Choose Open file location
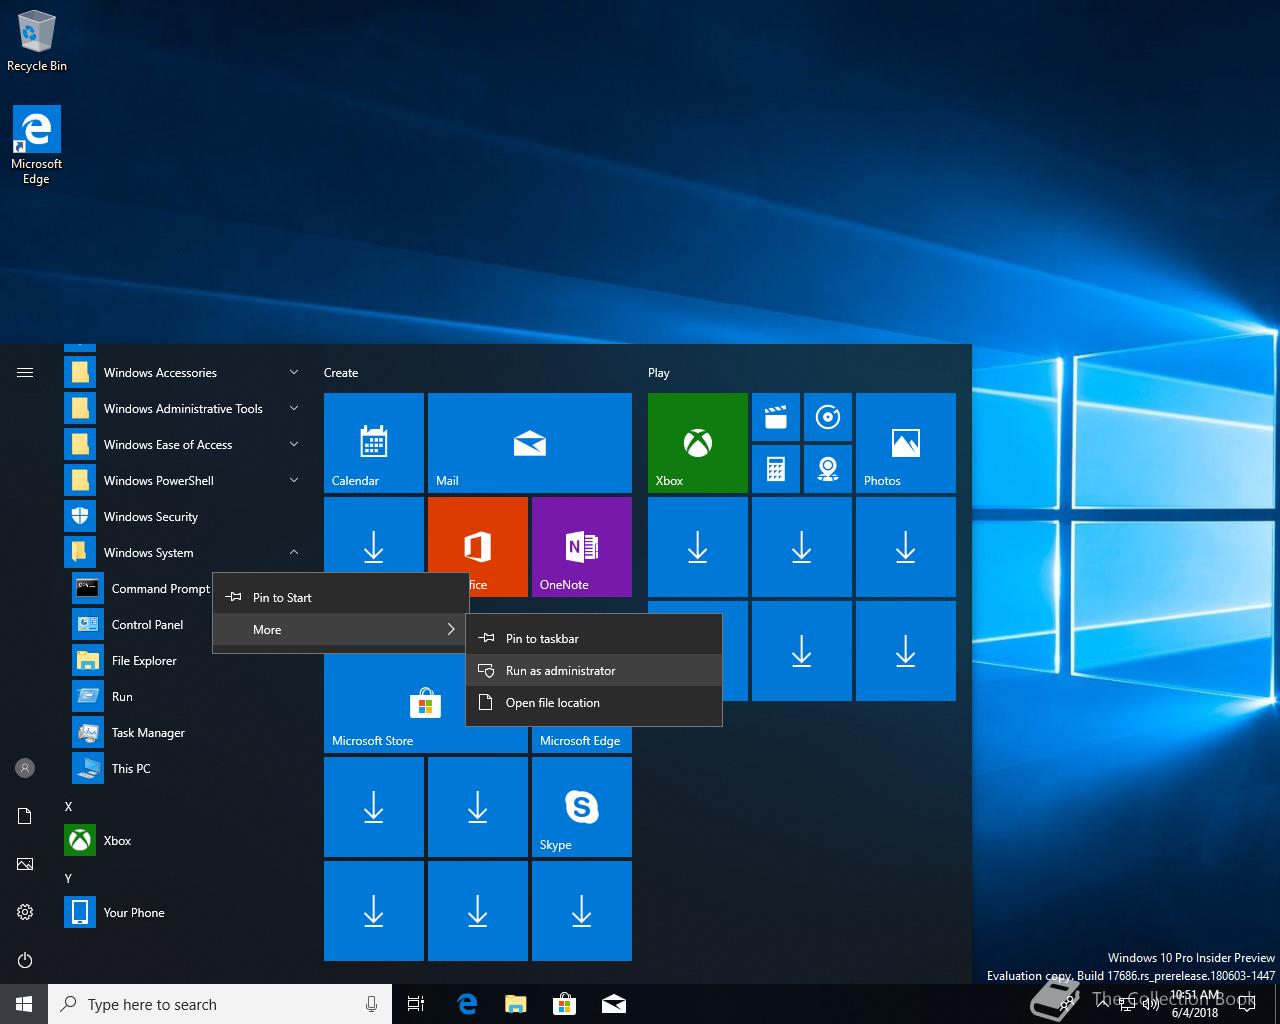The image size is (1280, 1024). click(x=594, y=702)
